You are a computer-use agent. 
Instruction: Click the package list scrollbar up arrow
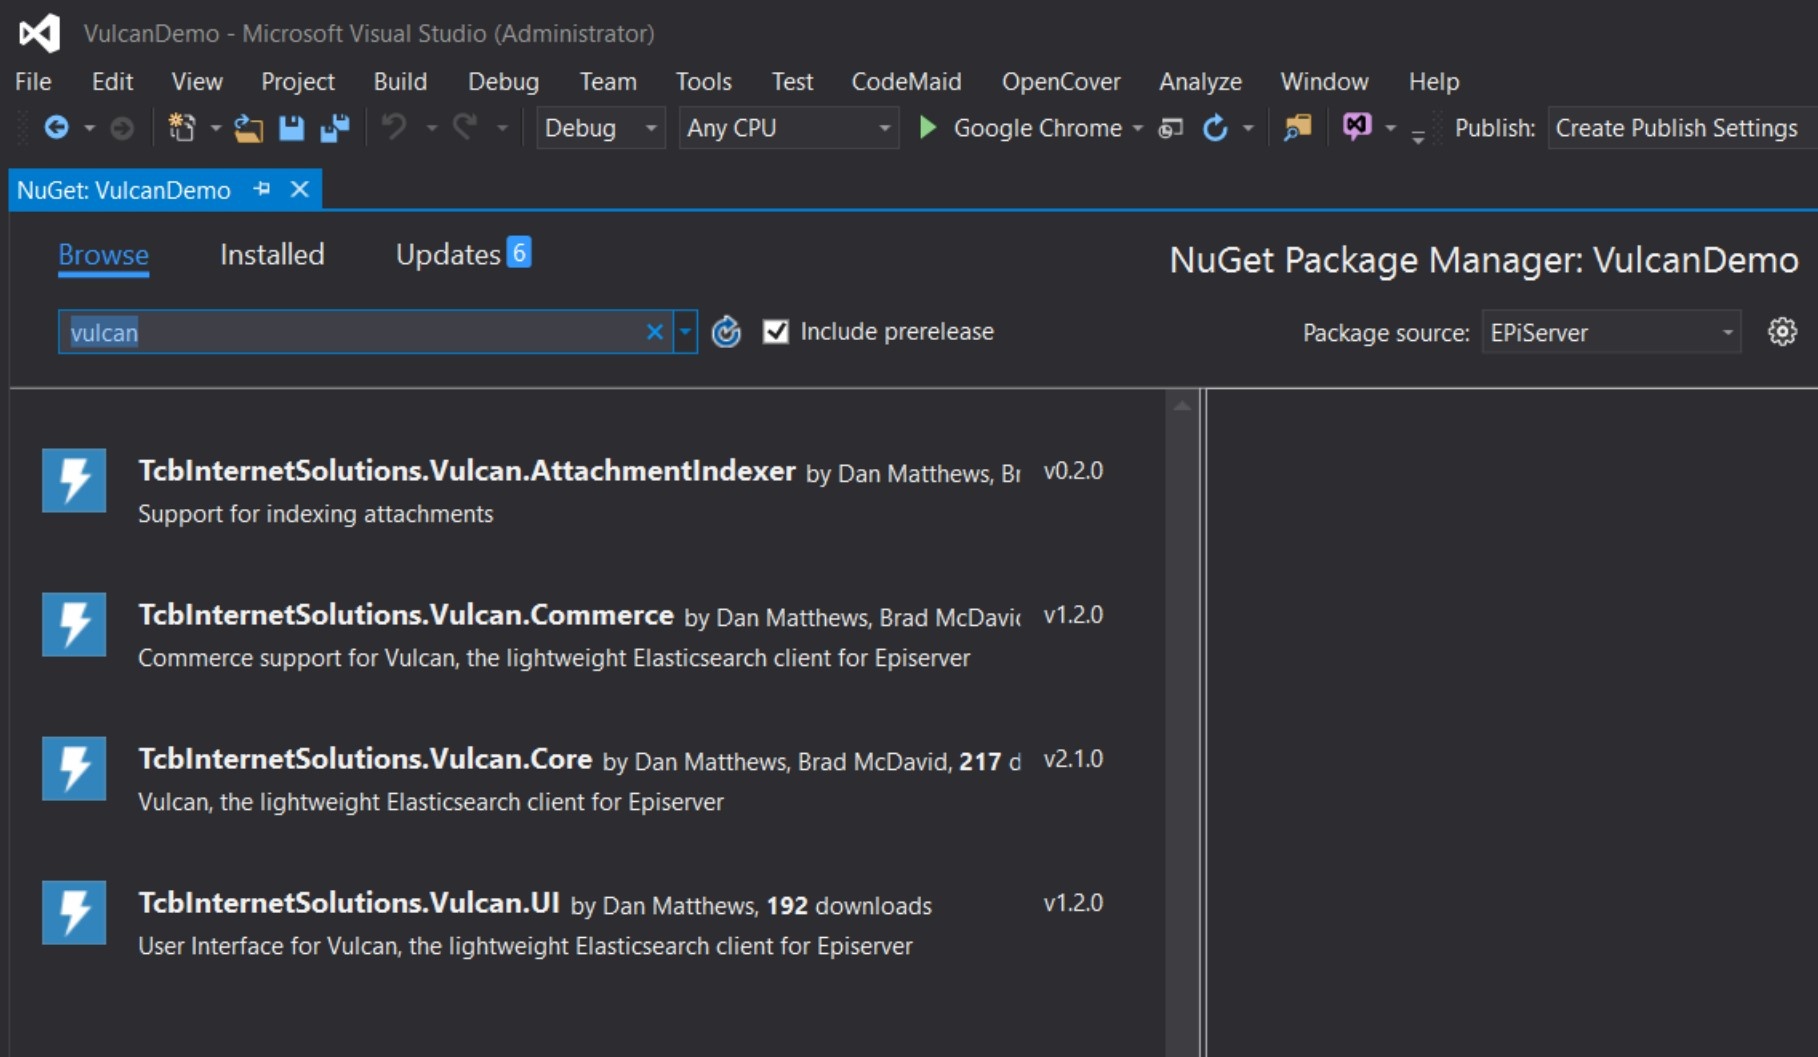(1181, 405)
